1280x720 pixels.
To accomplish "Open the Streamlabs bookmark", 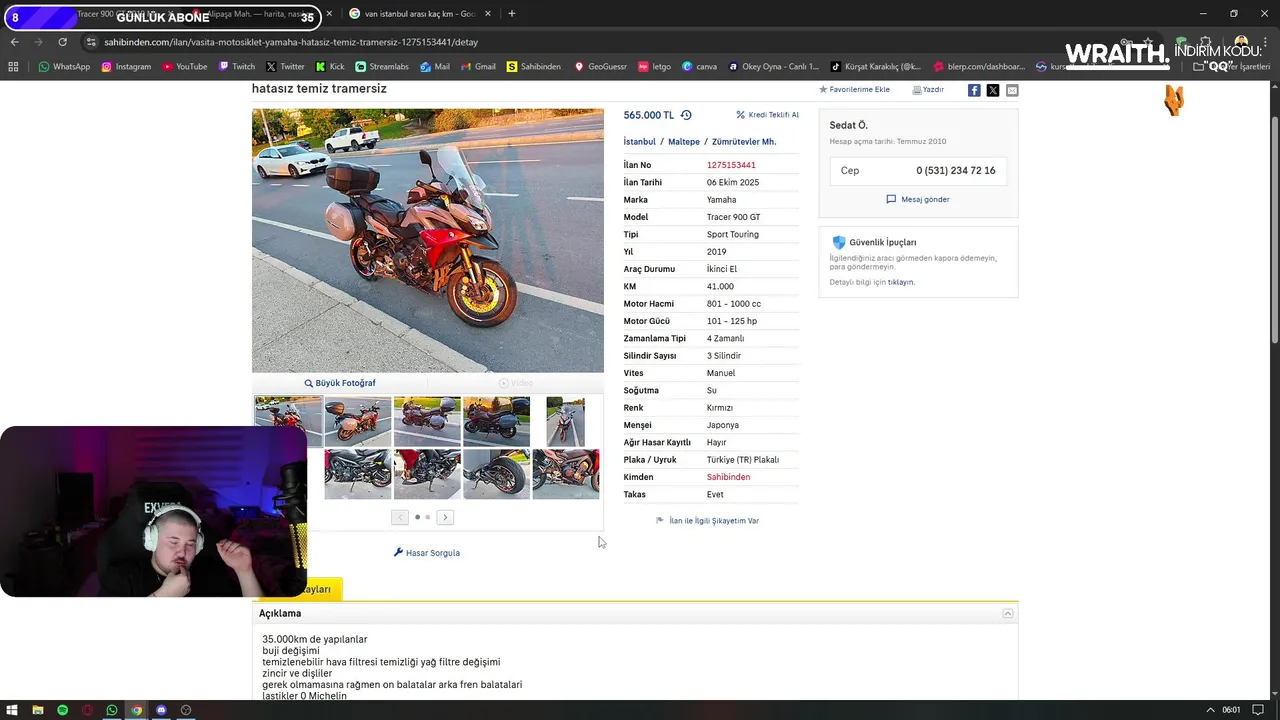I will (382, 67).
